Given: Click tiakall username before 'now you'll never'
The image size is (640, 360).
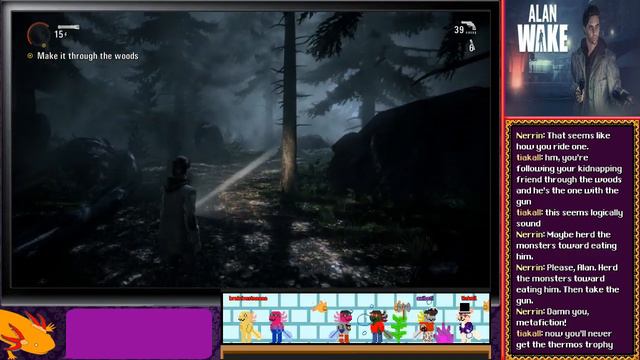Looking at the screenshot, I should [x=529, y=334].
